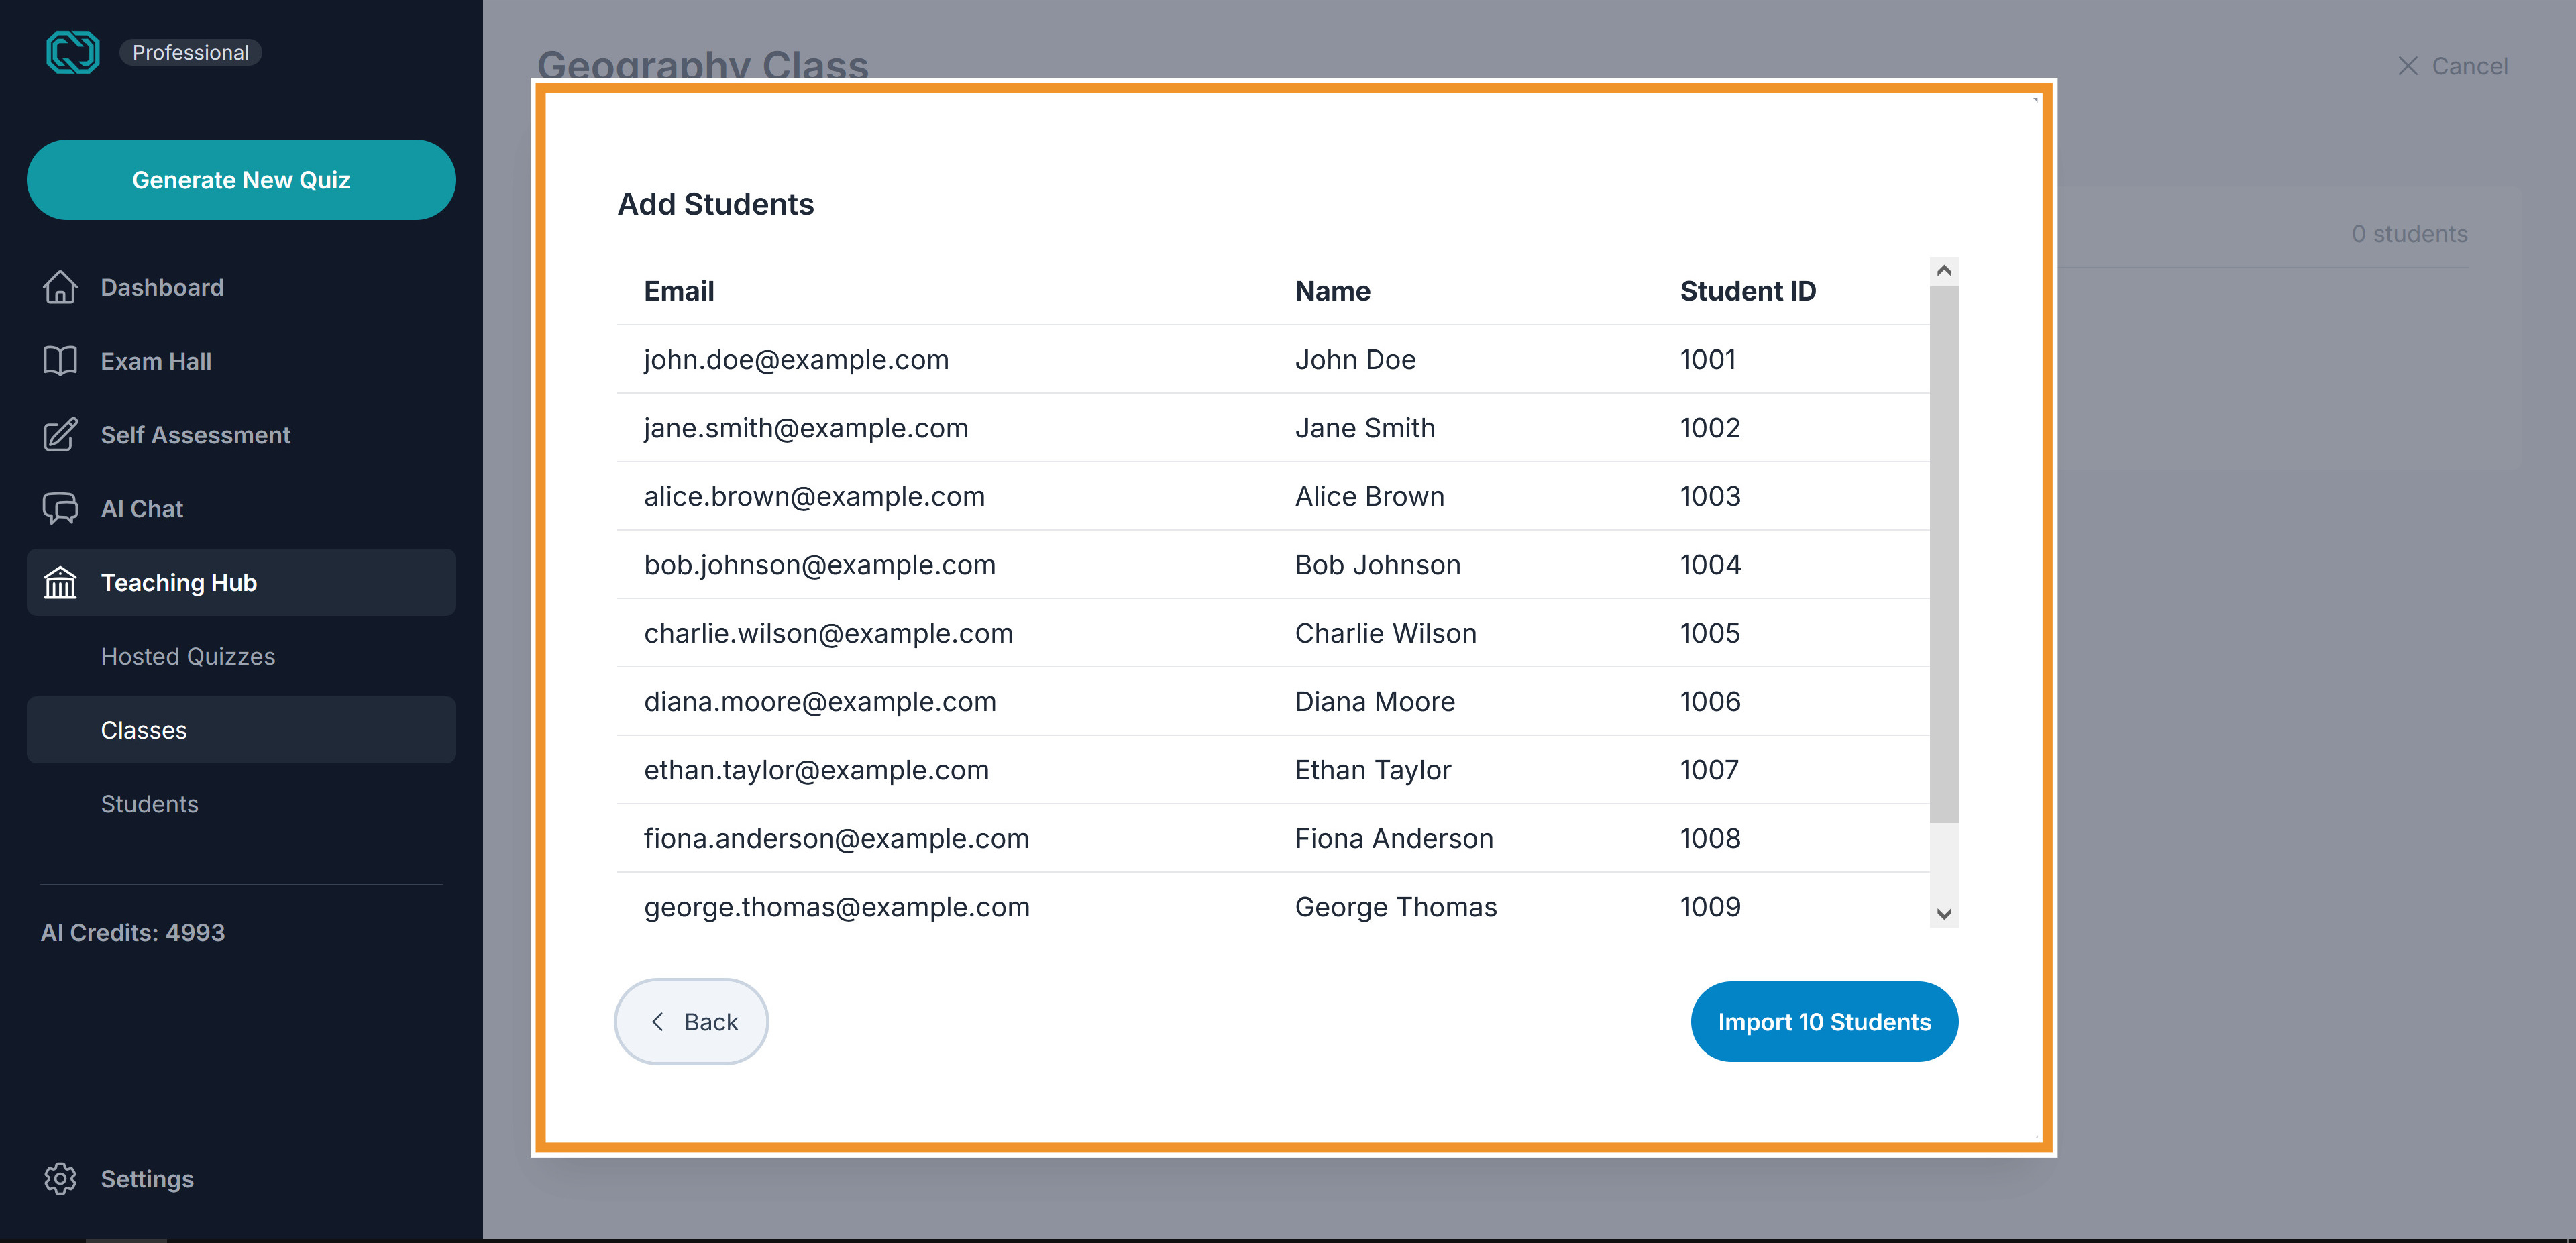
Task: Click charlie.wilson@example.com email cell
Action: [828, 633]
